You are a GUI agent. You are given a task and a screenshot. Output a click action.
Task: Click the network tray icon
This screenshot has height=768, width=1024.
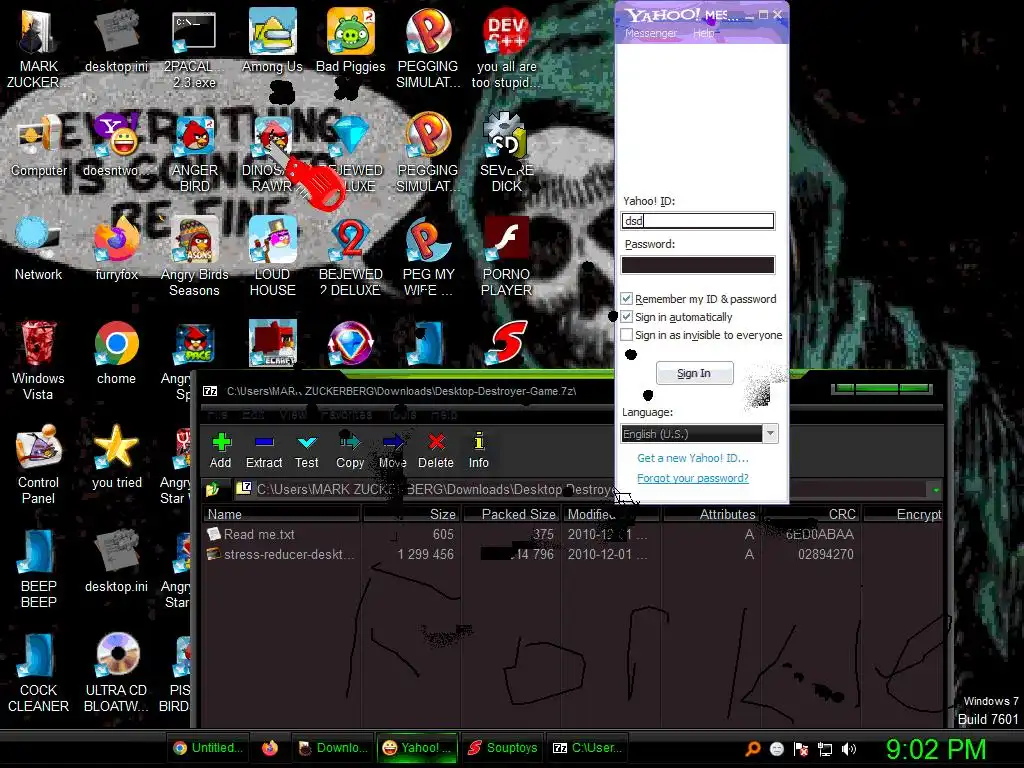(825, 749)
